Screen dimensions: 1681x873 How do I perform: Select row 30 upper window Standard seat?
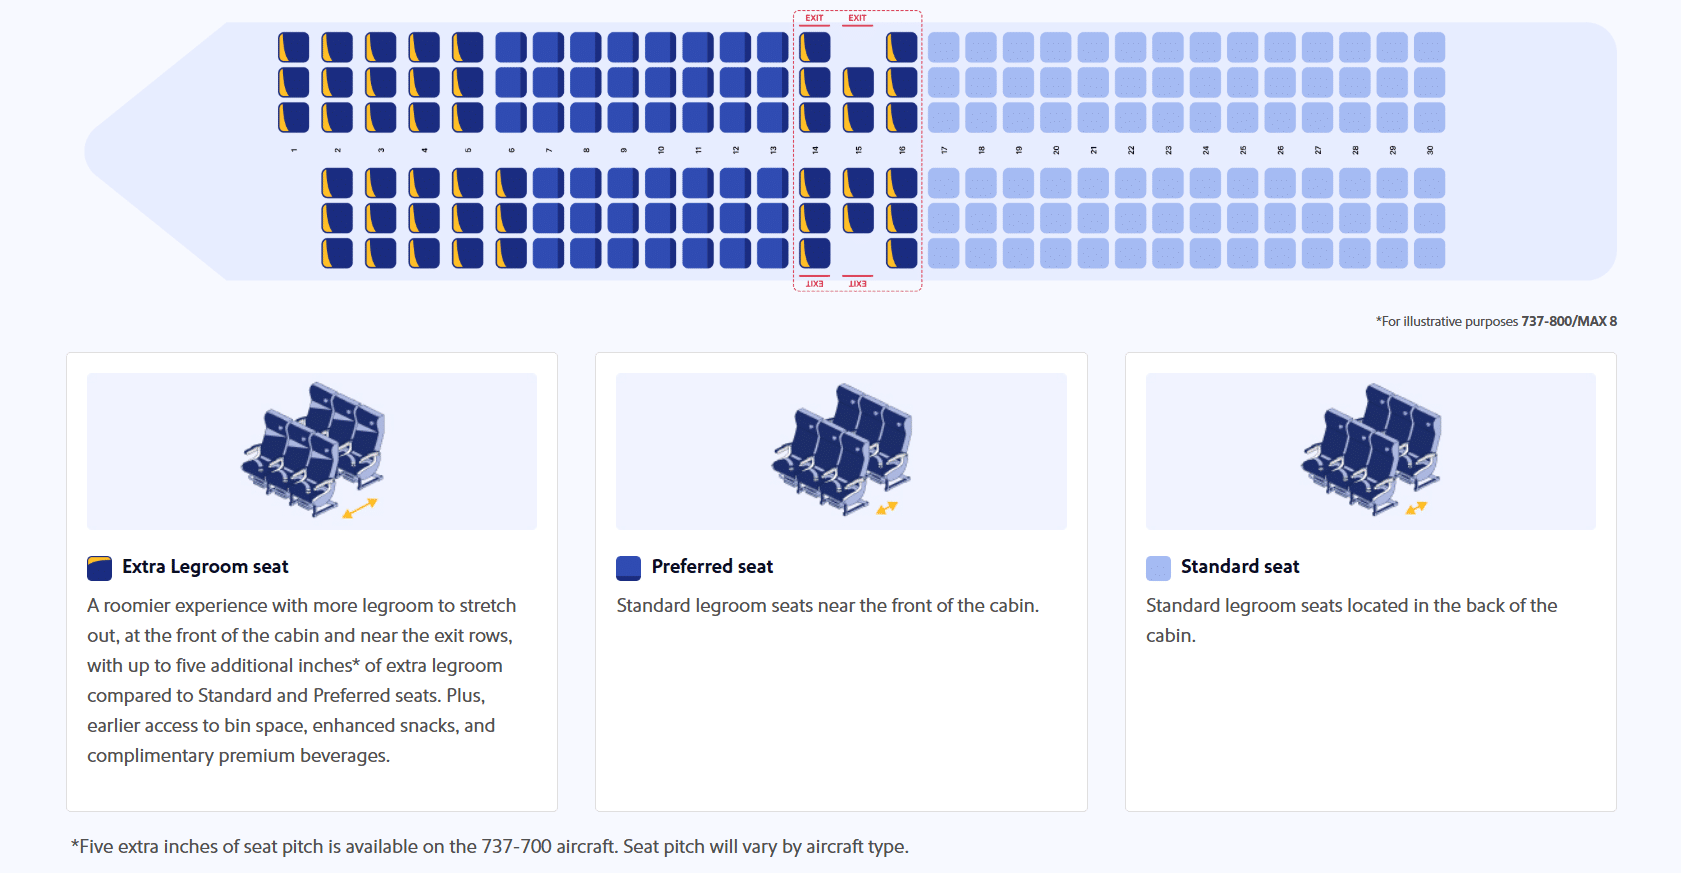click(x=1430, y=47)
